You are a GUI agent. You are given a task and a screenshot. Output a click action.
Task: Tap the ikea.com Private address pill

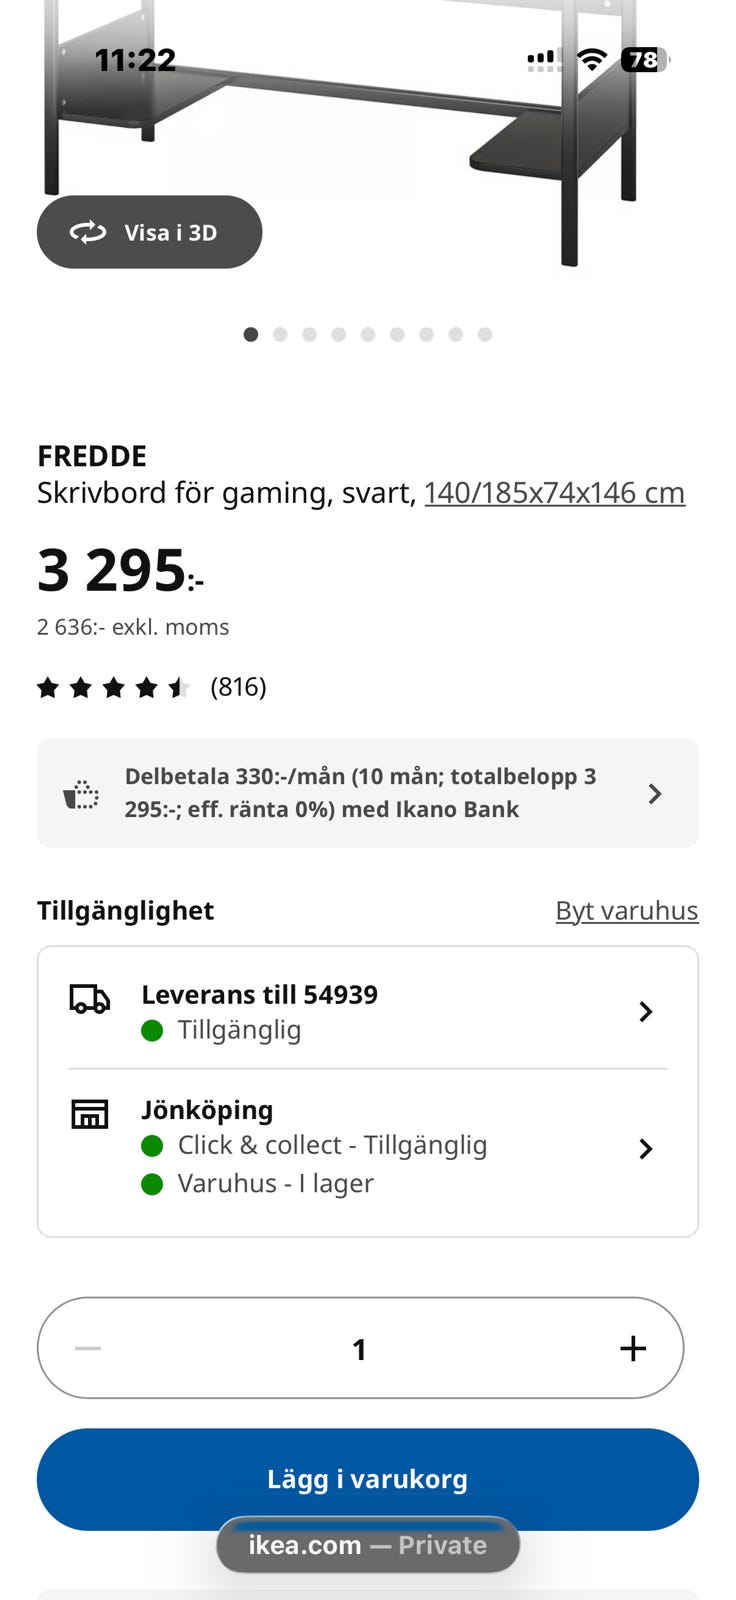[368, 1545]
